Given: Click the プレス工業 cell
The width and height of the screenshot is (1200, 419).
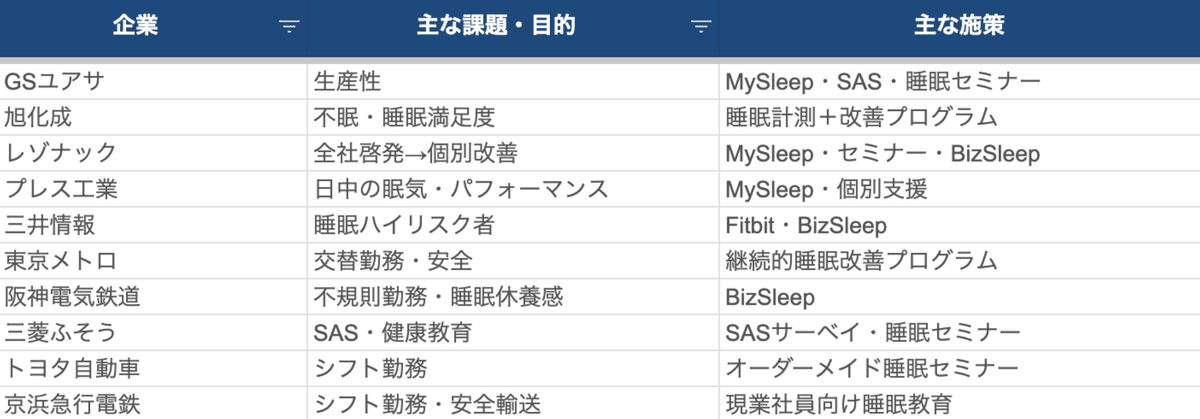Looking at the screenshot, I should 154,189.
